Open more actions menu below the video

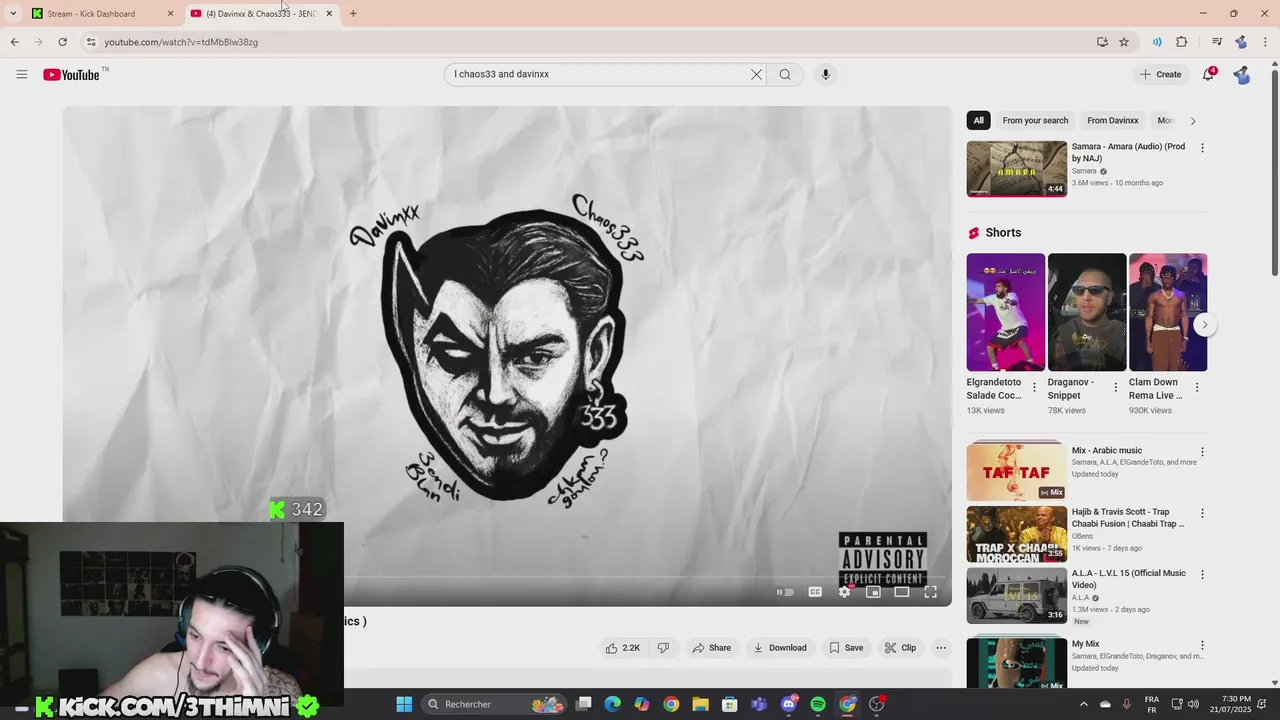941,648
